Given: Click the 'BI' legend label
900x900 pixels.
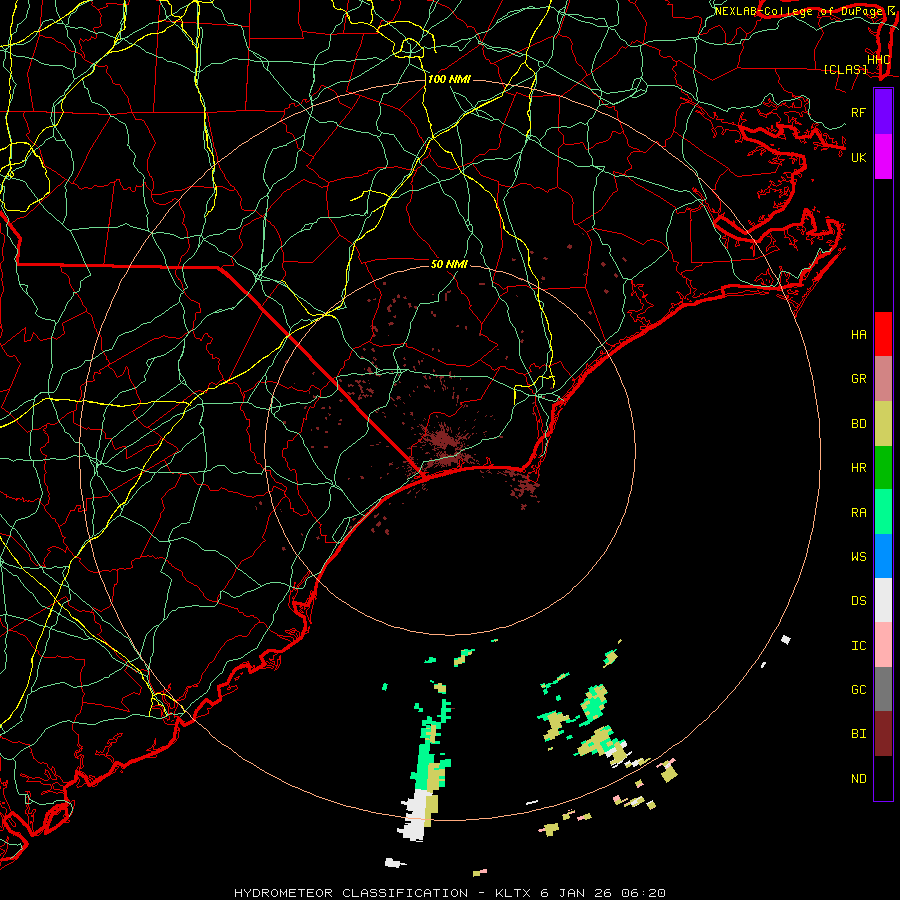Looking at the screenshot, I should point(858,734).
